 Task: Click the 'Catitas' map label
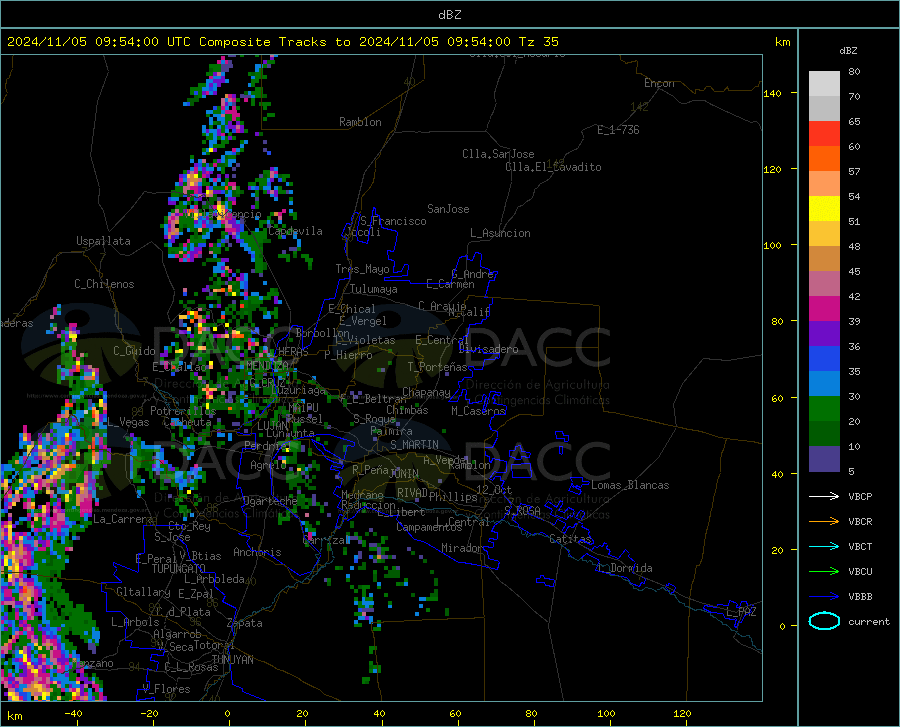570,539
